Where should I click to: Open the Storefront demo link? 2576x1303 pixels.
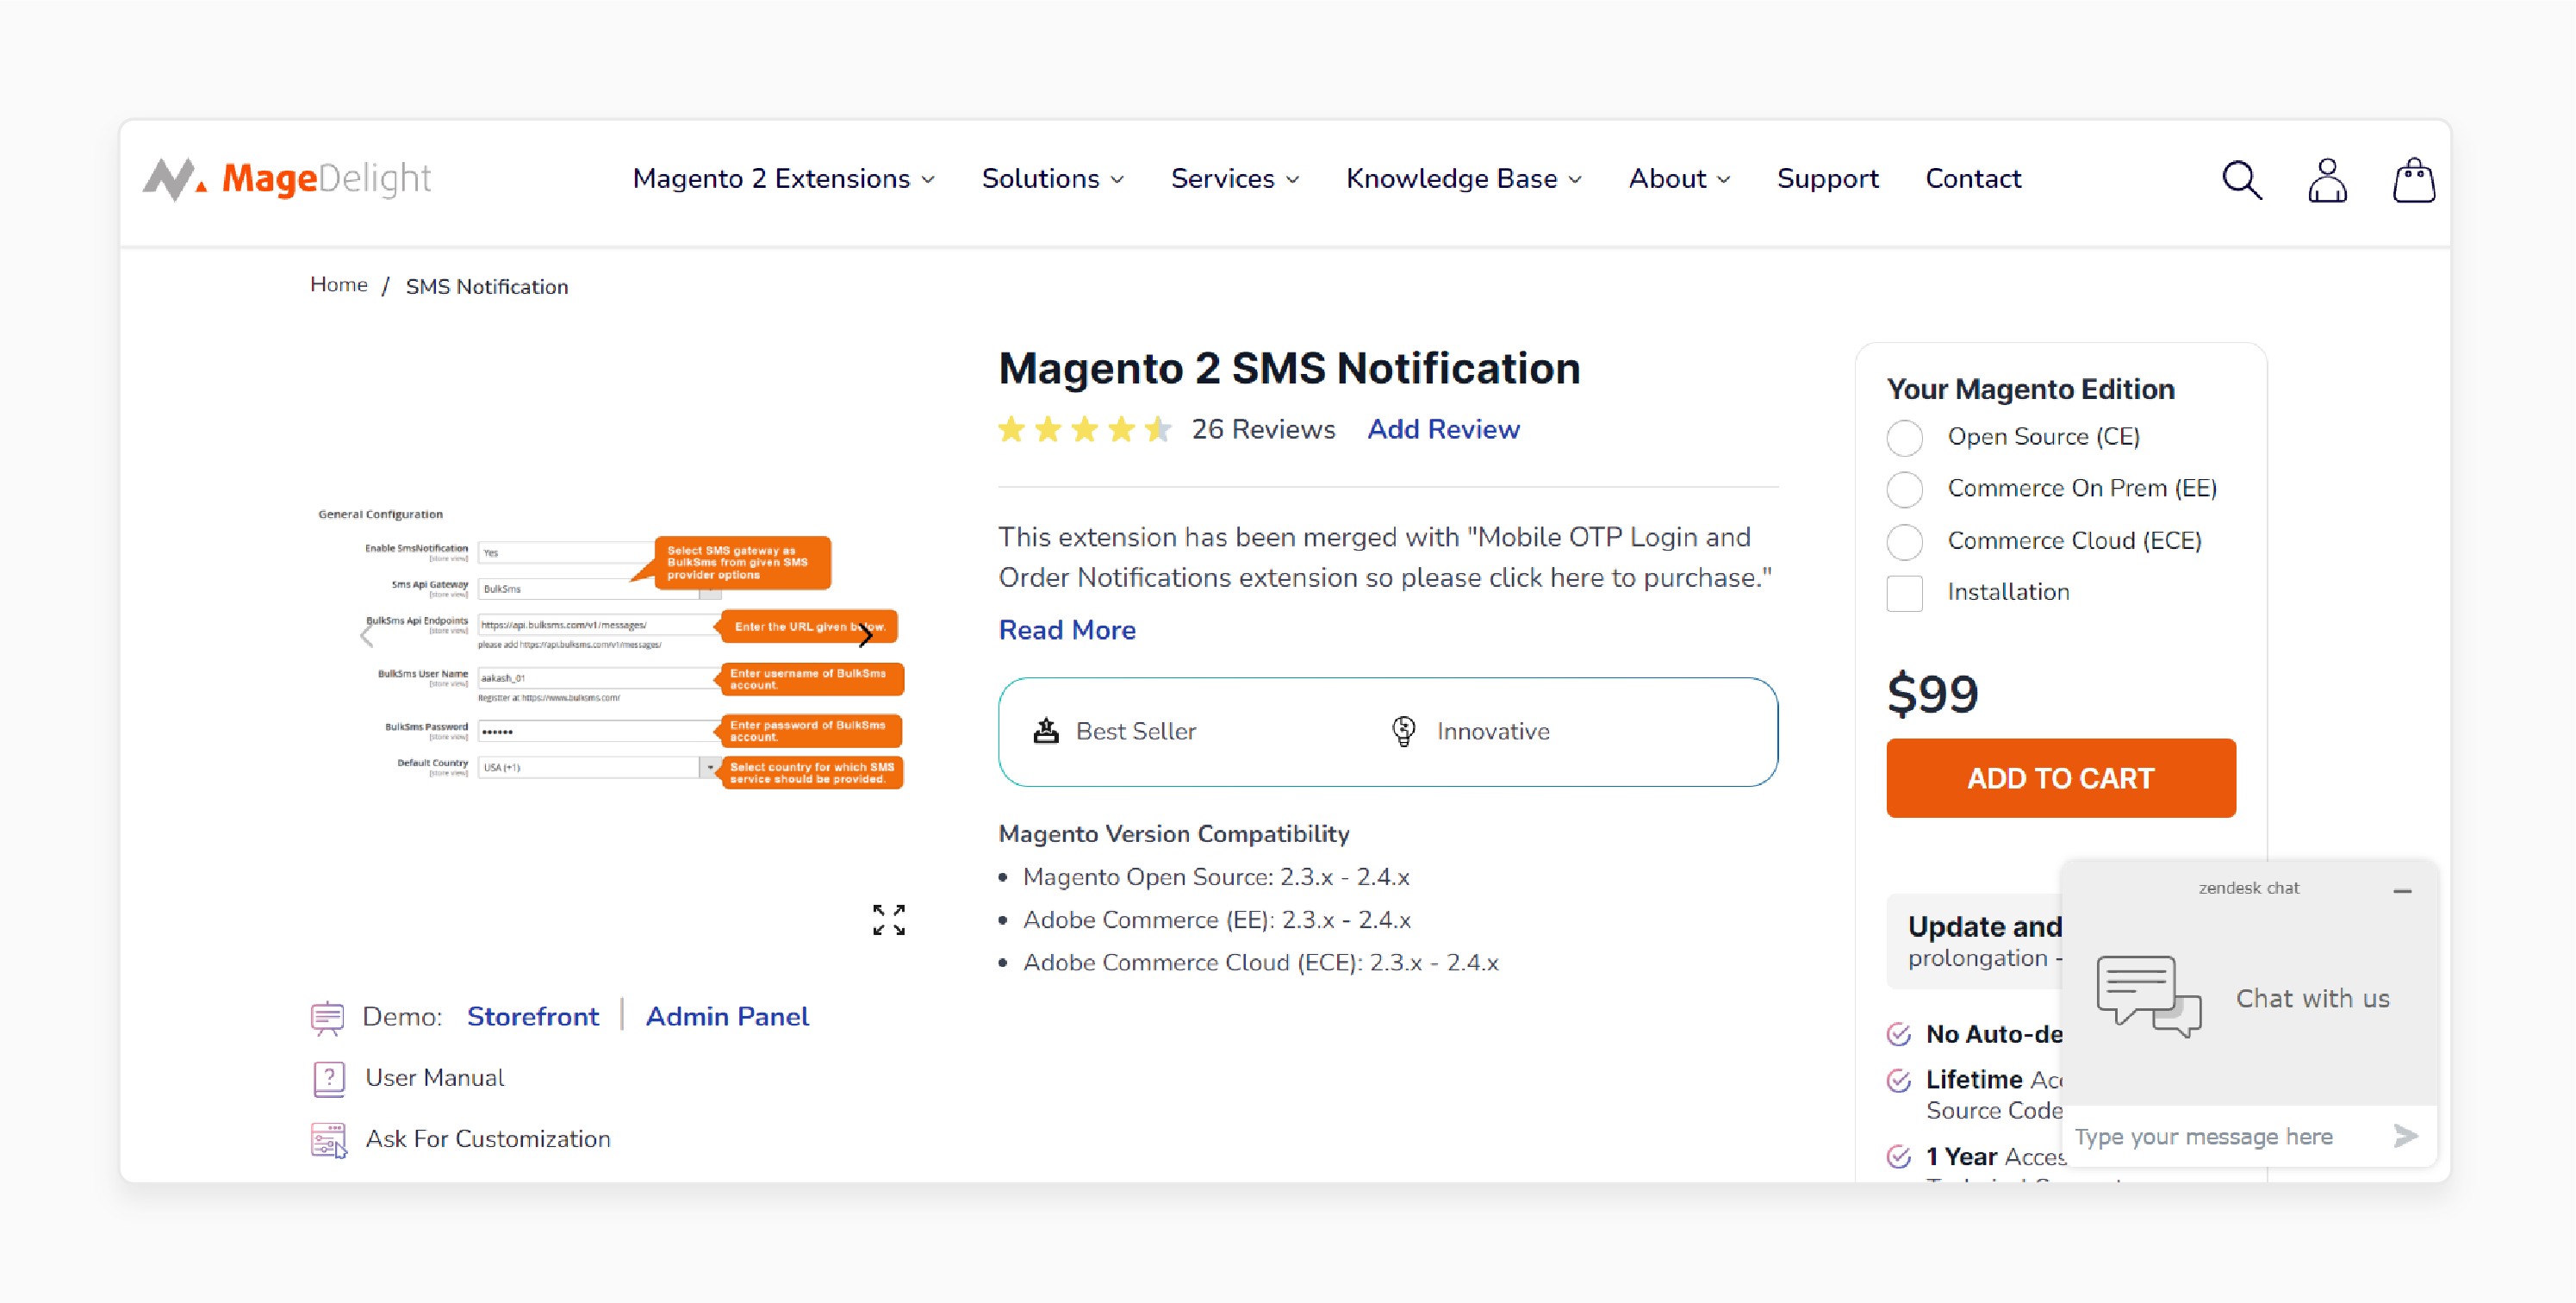pyautogui.click(x=533, y=1017)
